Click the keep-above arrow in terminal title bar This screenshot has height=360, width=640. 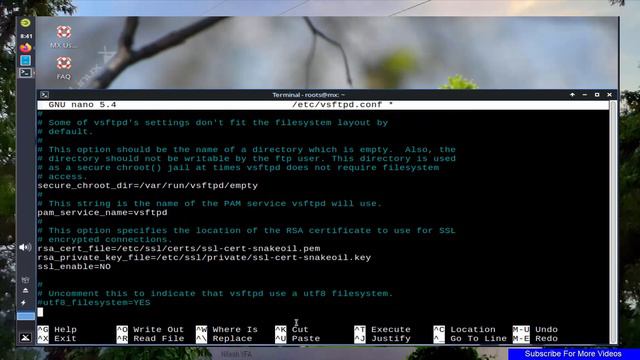[572, 95]
